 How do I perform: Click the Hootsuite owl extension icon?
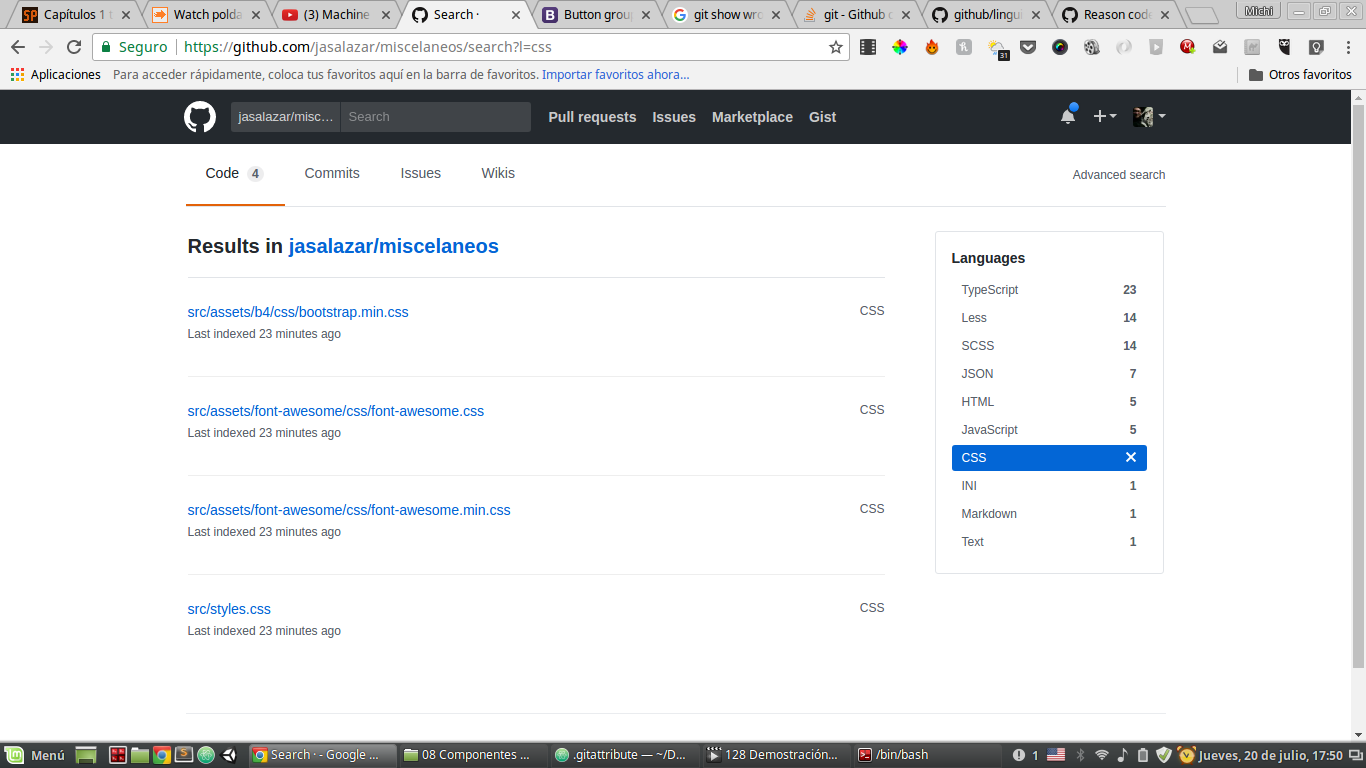[1283, 47]
